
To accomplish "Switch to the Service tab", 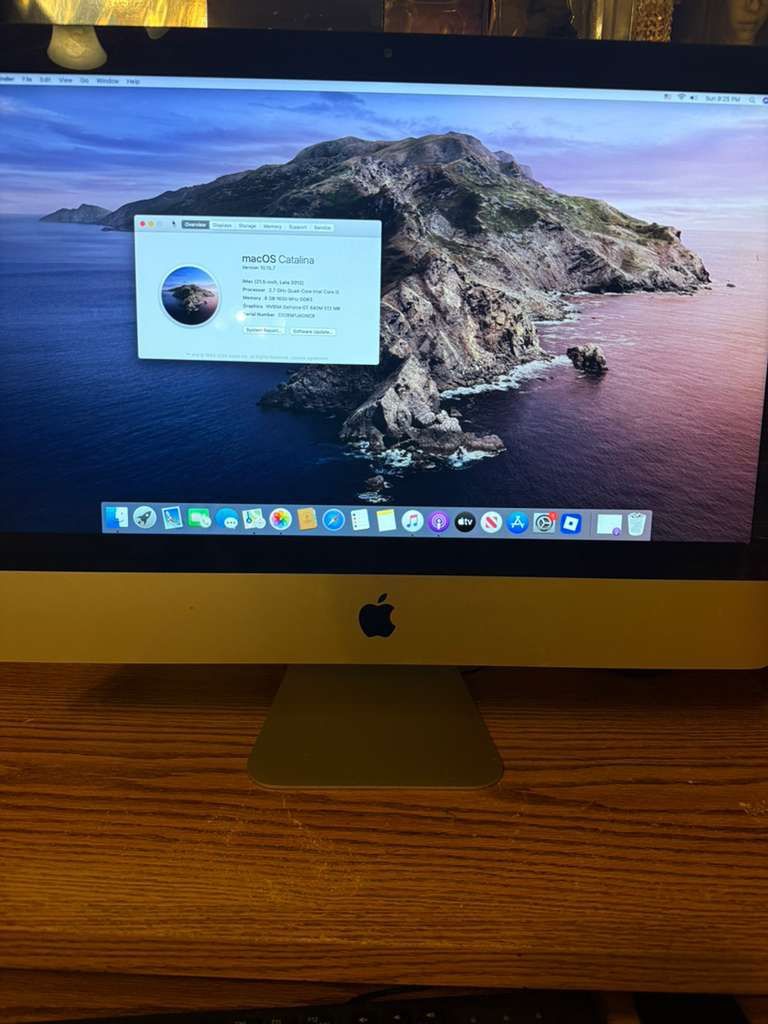I will point(322,227).
